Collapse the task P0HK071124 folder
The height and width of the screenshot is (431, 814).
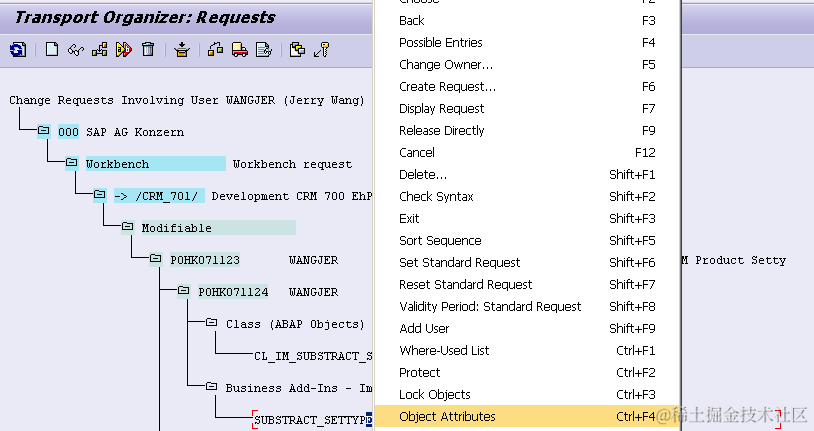(x=184, y=291)
